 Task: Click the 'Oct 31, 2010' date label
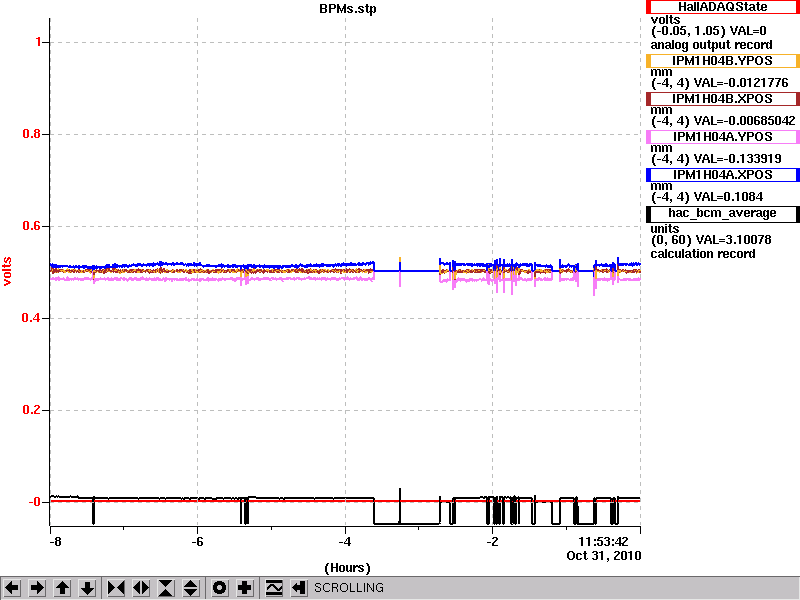[604, 556]
